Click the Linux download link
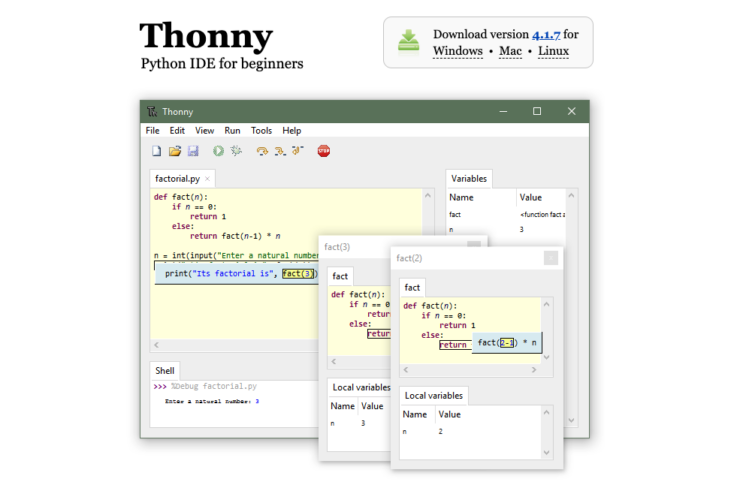Image resolution: width=740 pixels, height=482 pixels. (555, 51)
